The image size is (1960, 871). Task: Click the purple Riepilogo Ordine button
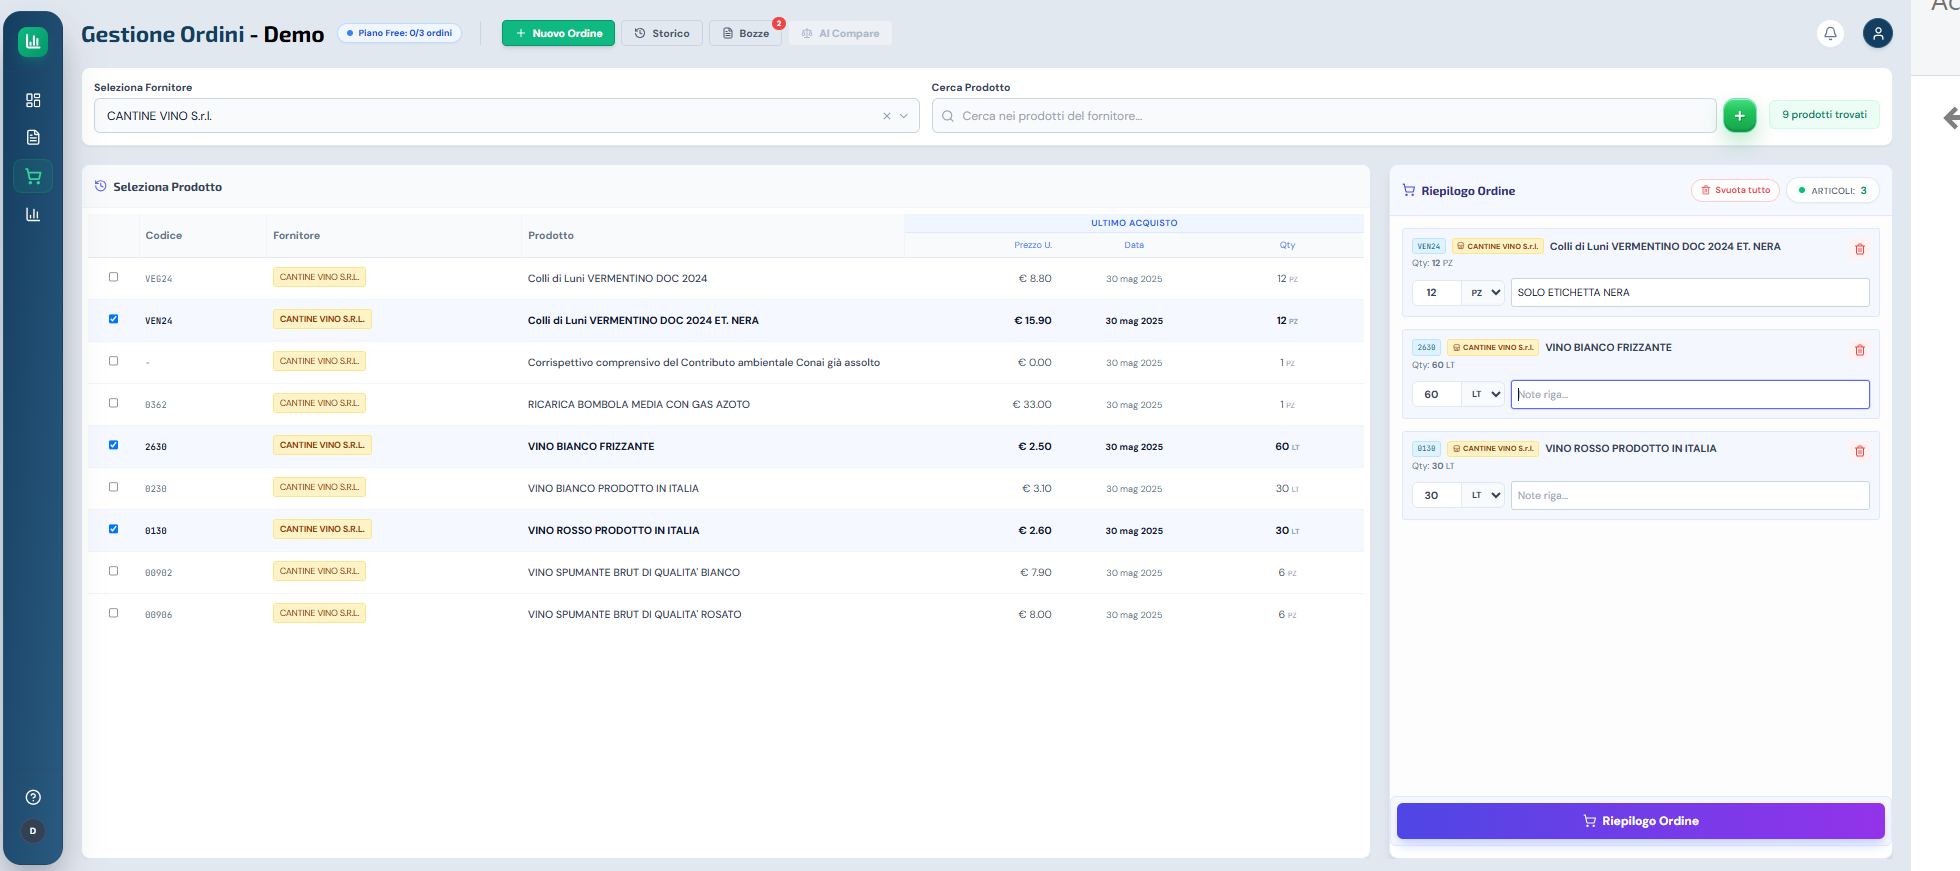1640,821
